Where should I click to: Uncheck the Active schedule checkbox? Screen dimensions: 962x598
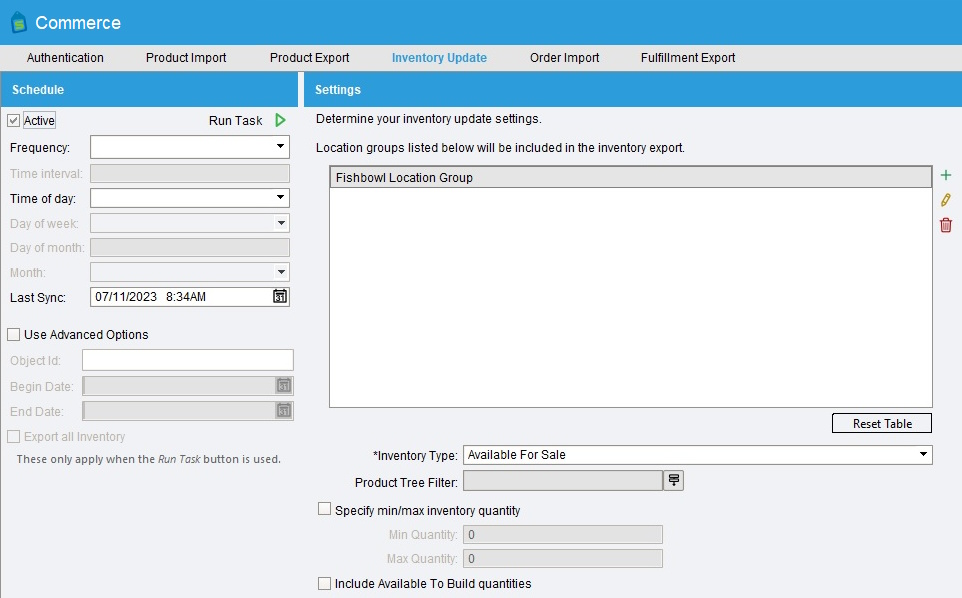point(14,121)
